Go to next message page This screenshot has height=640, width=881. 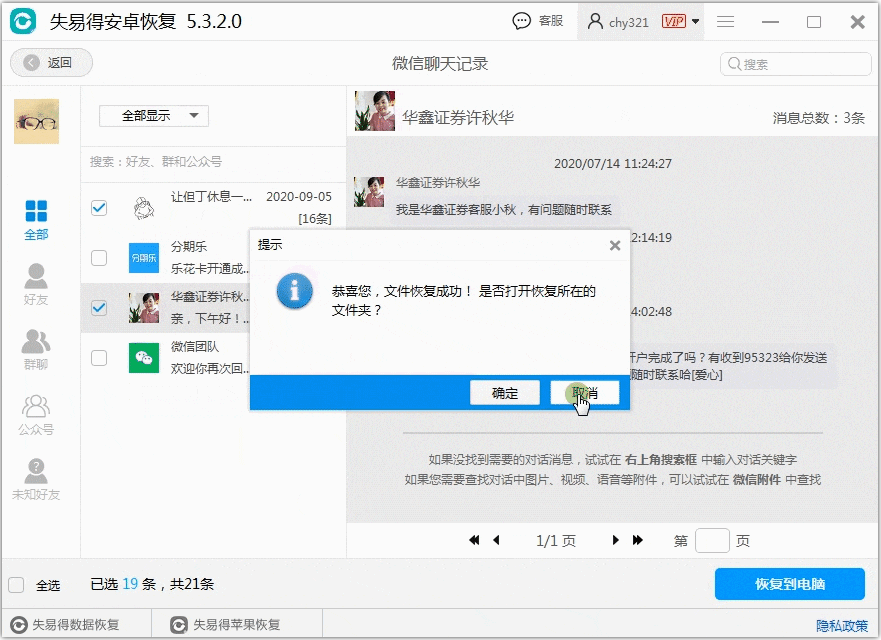click(x=616, y=541)
